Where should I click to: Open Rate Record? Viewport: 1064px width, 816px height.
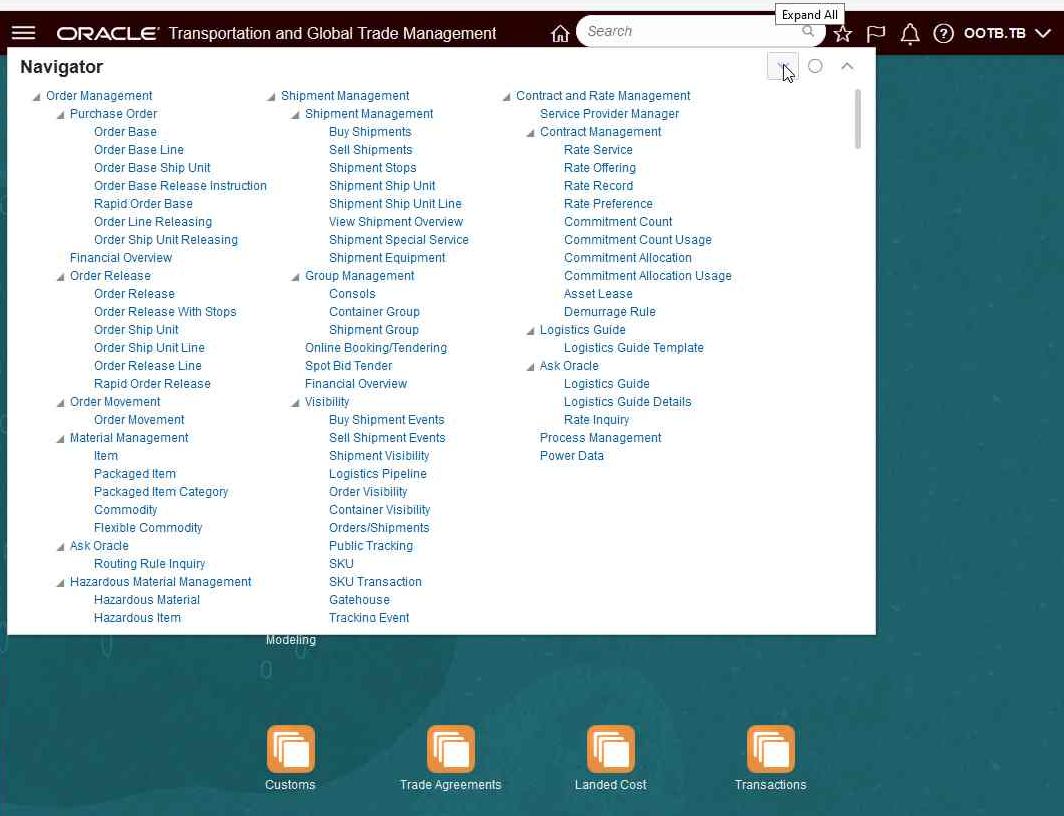click(x=598, y=185)
